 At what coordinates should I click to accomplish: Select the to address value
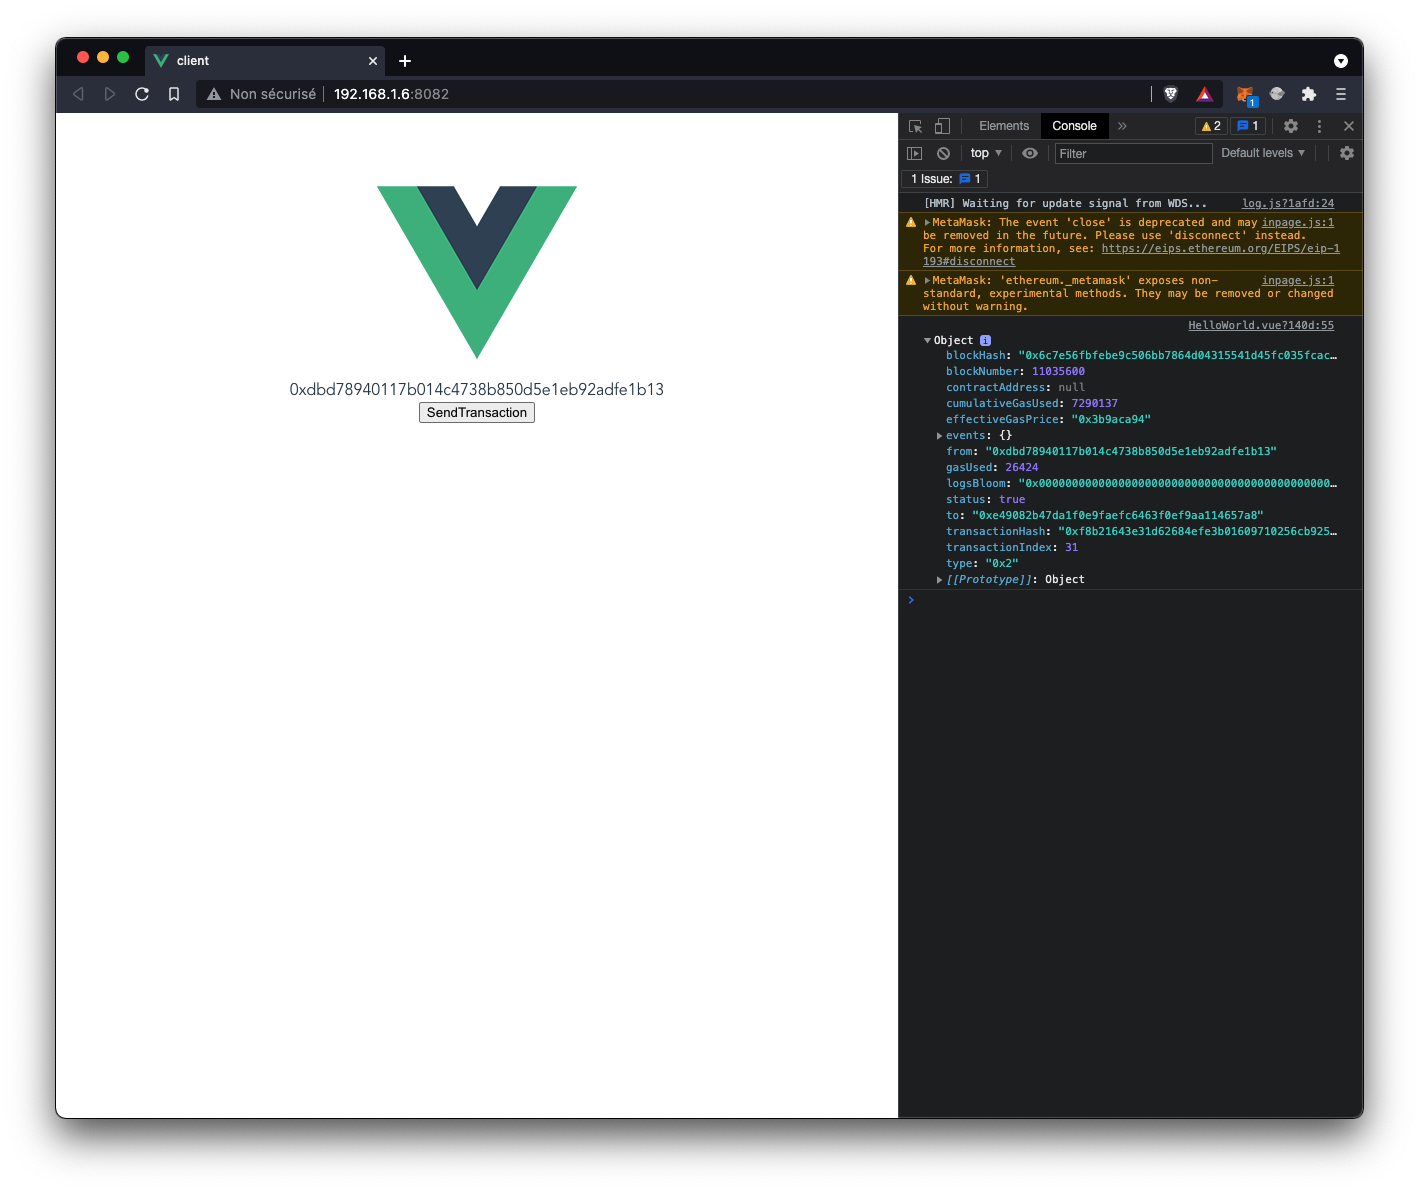point(1118,516)
